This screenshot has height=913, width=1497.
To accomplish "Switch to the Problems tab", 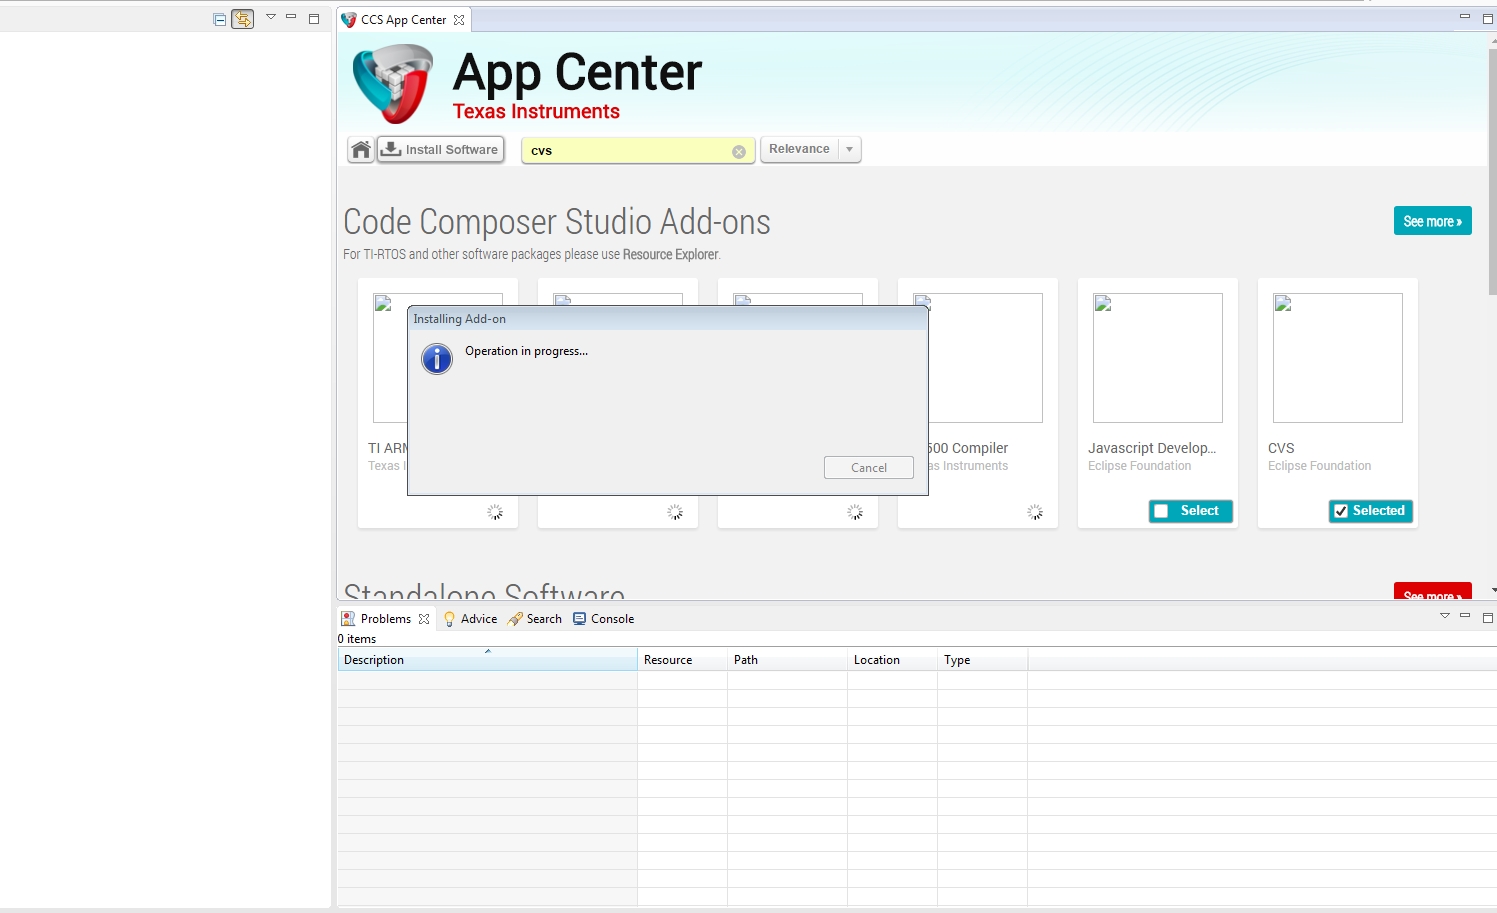I will [x=385, y=619].
